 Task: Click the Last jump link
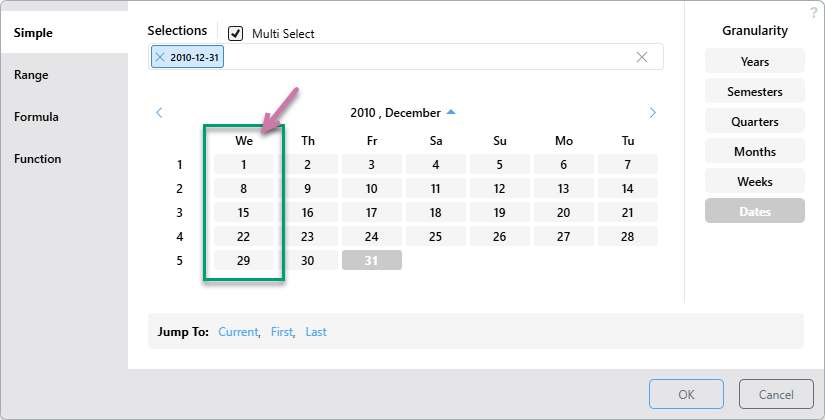pyautogui.click(x=316, y=332)
